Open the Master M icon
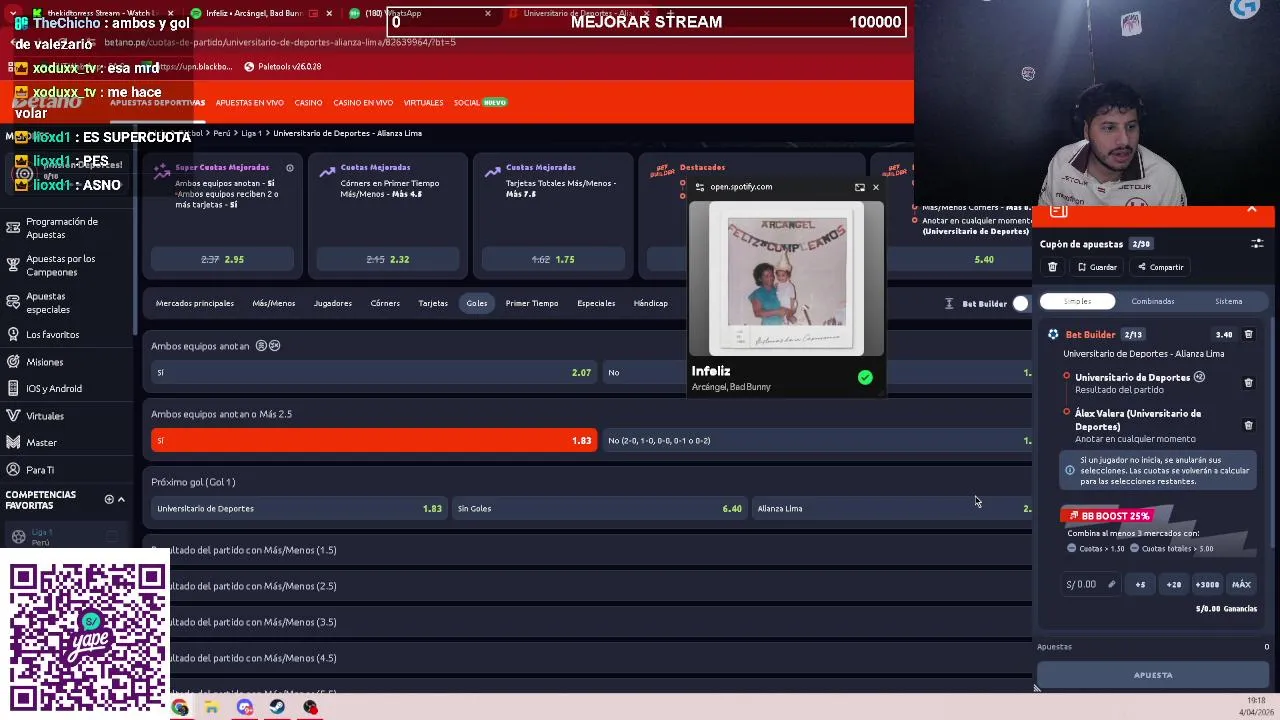Viewport: 1280px width, 720px height. (12, 442)
